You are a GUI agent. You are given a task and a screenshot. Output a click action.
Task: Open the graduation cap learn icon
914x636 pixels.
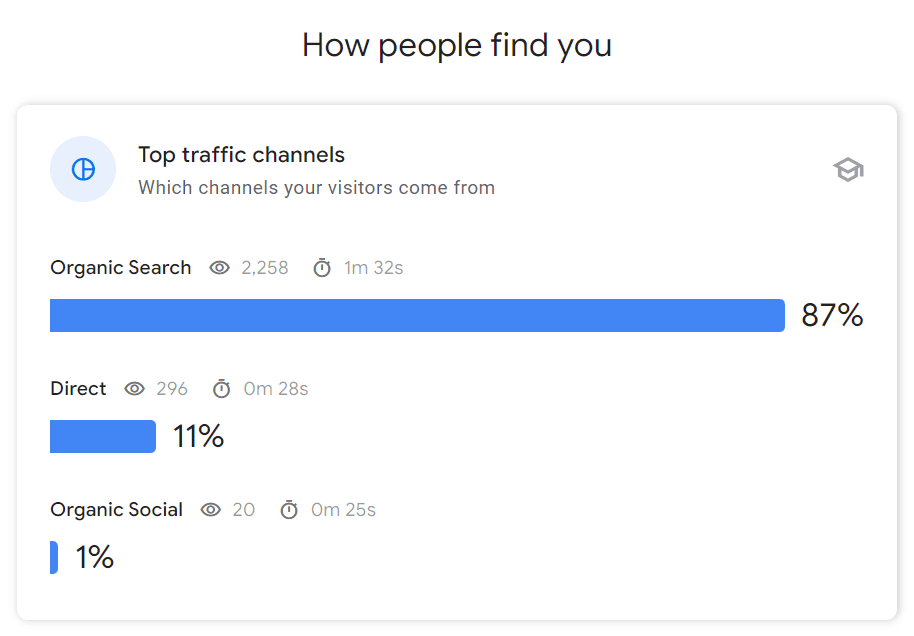848,170
